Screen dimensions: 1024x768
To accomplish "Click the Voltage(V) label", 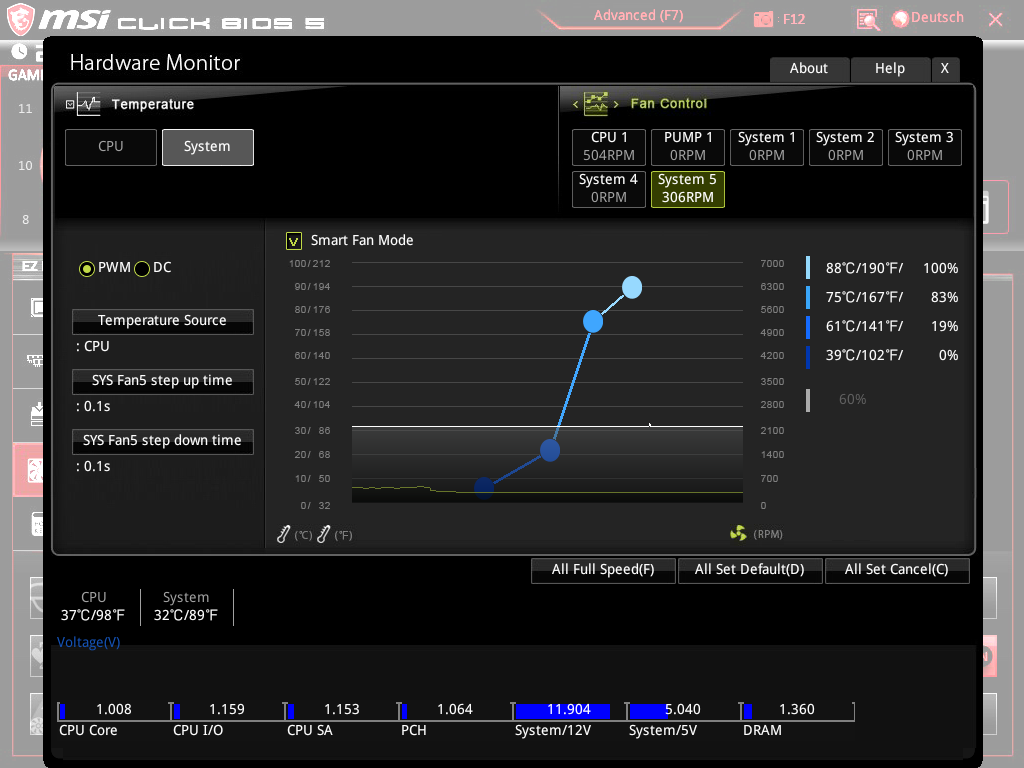I will pos(89,643).
